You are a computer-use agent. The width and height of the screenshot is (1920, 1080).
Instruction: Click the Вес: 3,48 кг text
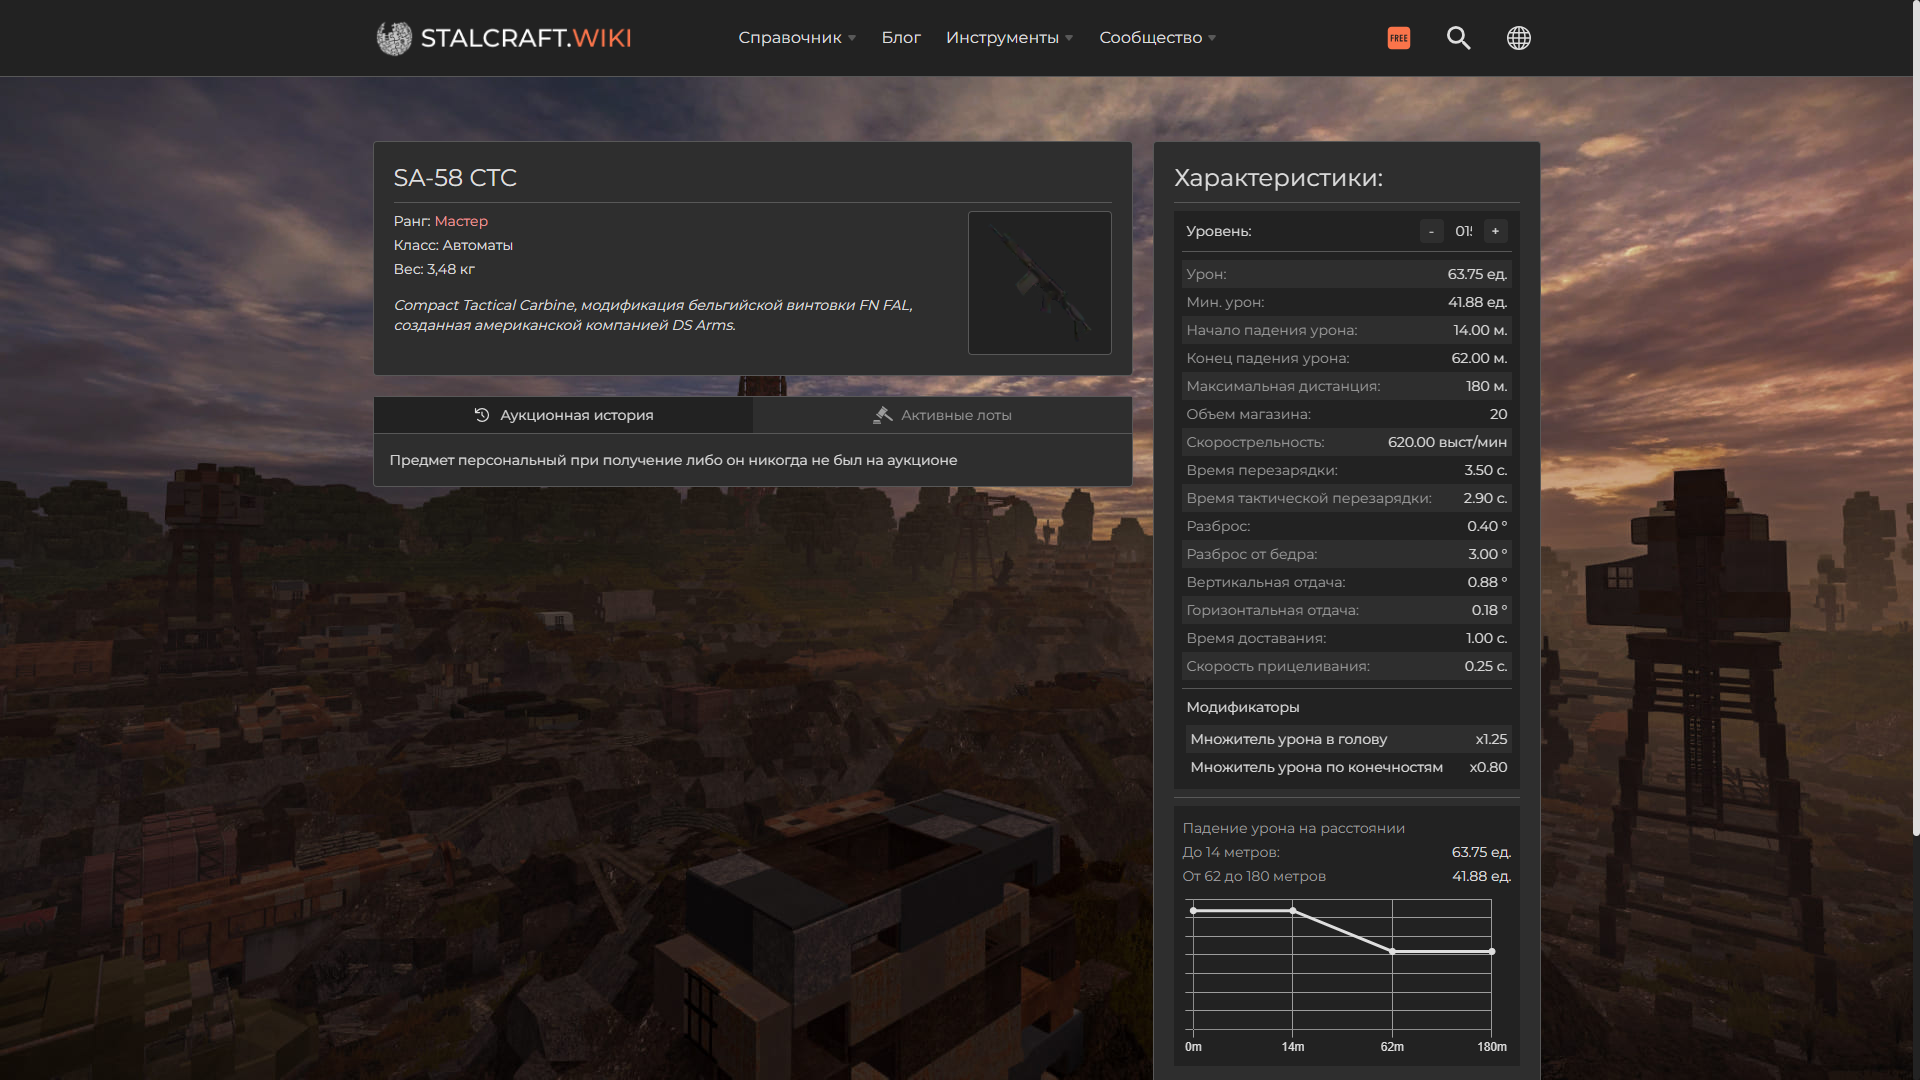pos(434,269)
